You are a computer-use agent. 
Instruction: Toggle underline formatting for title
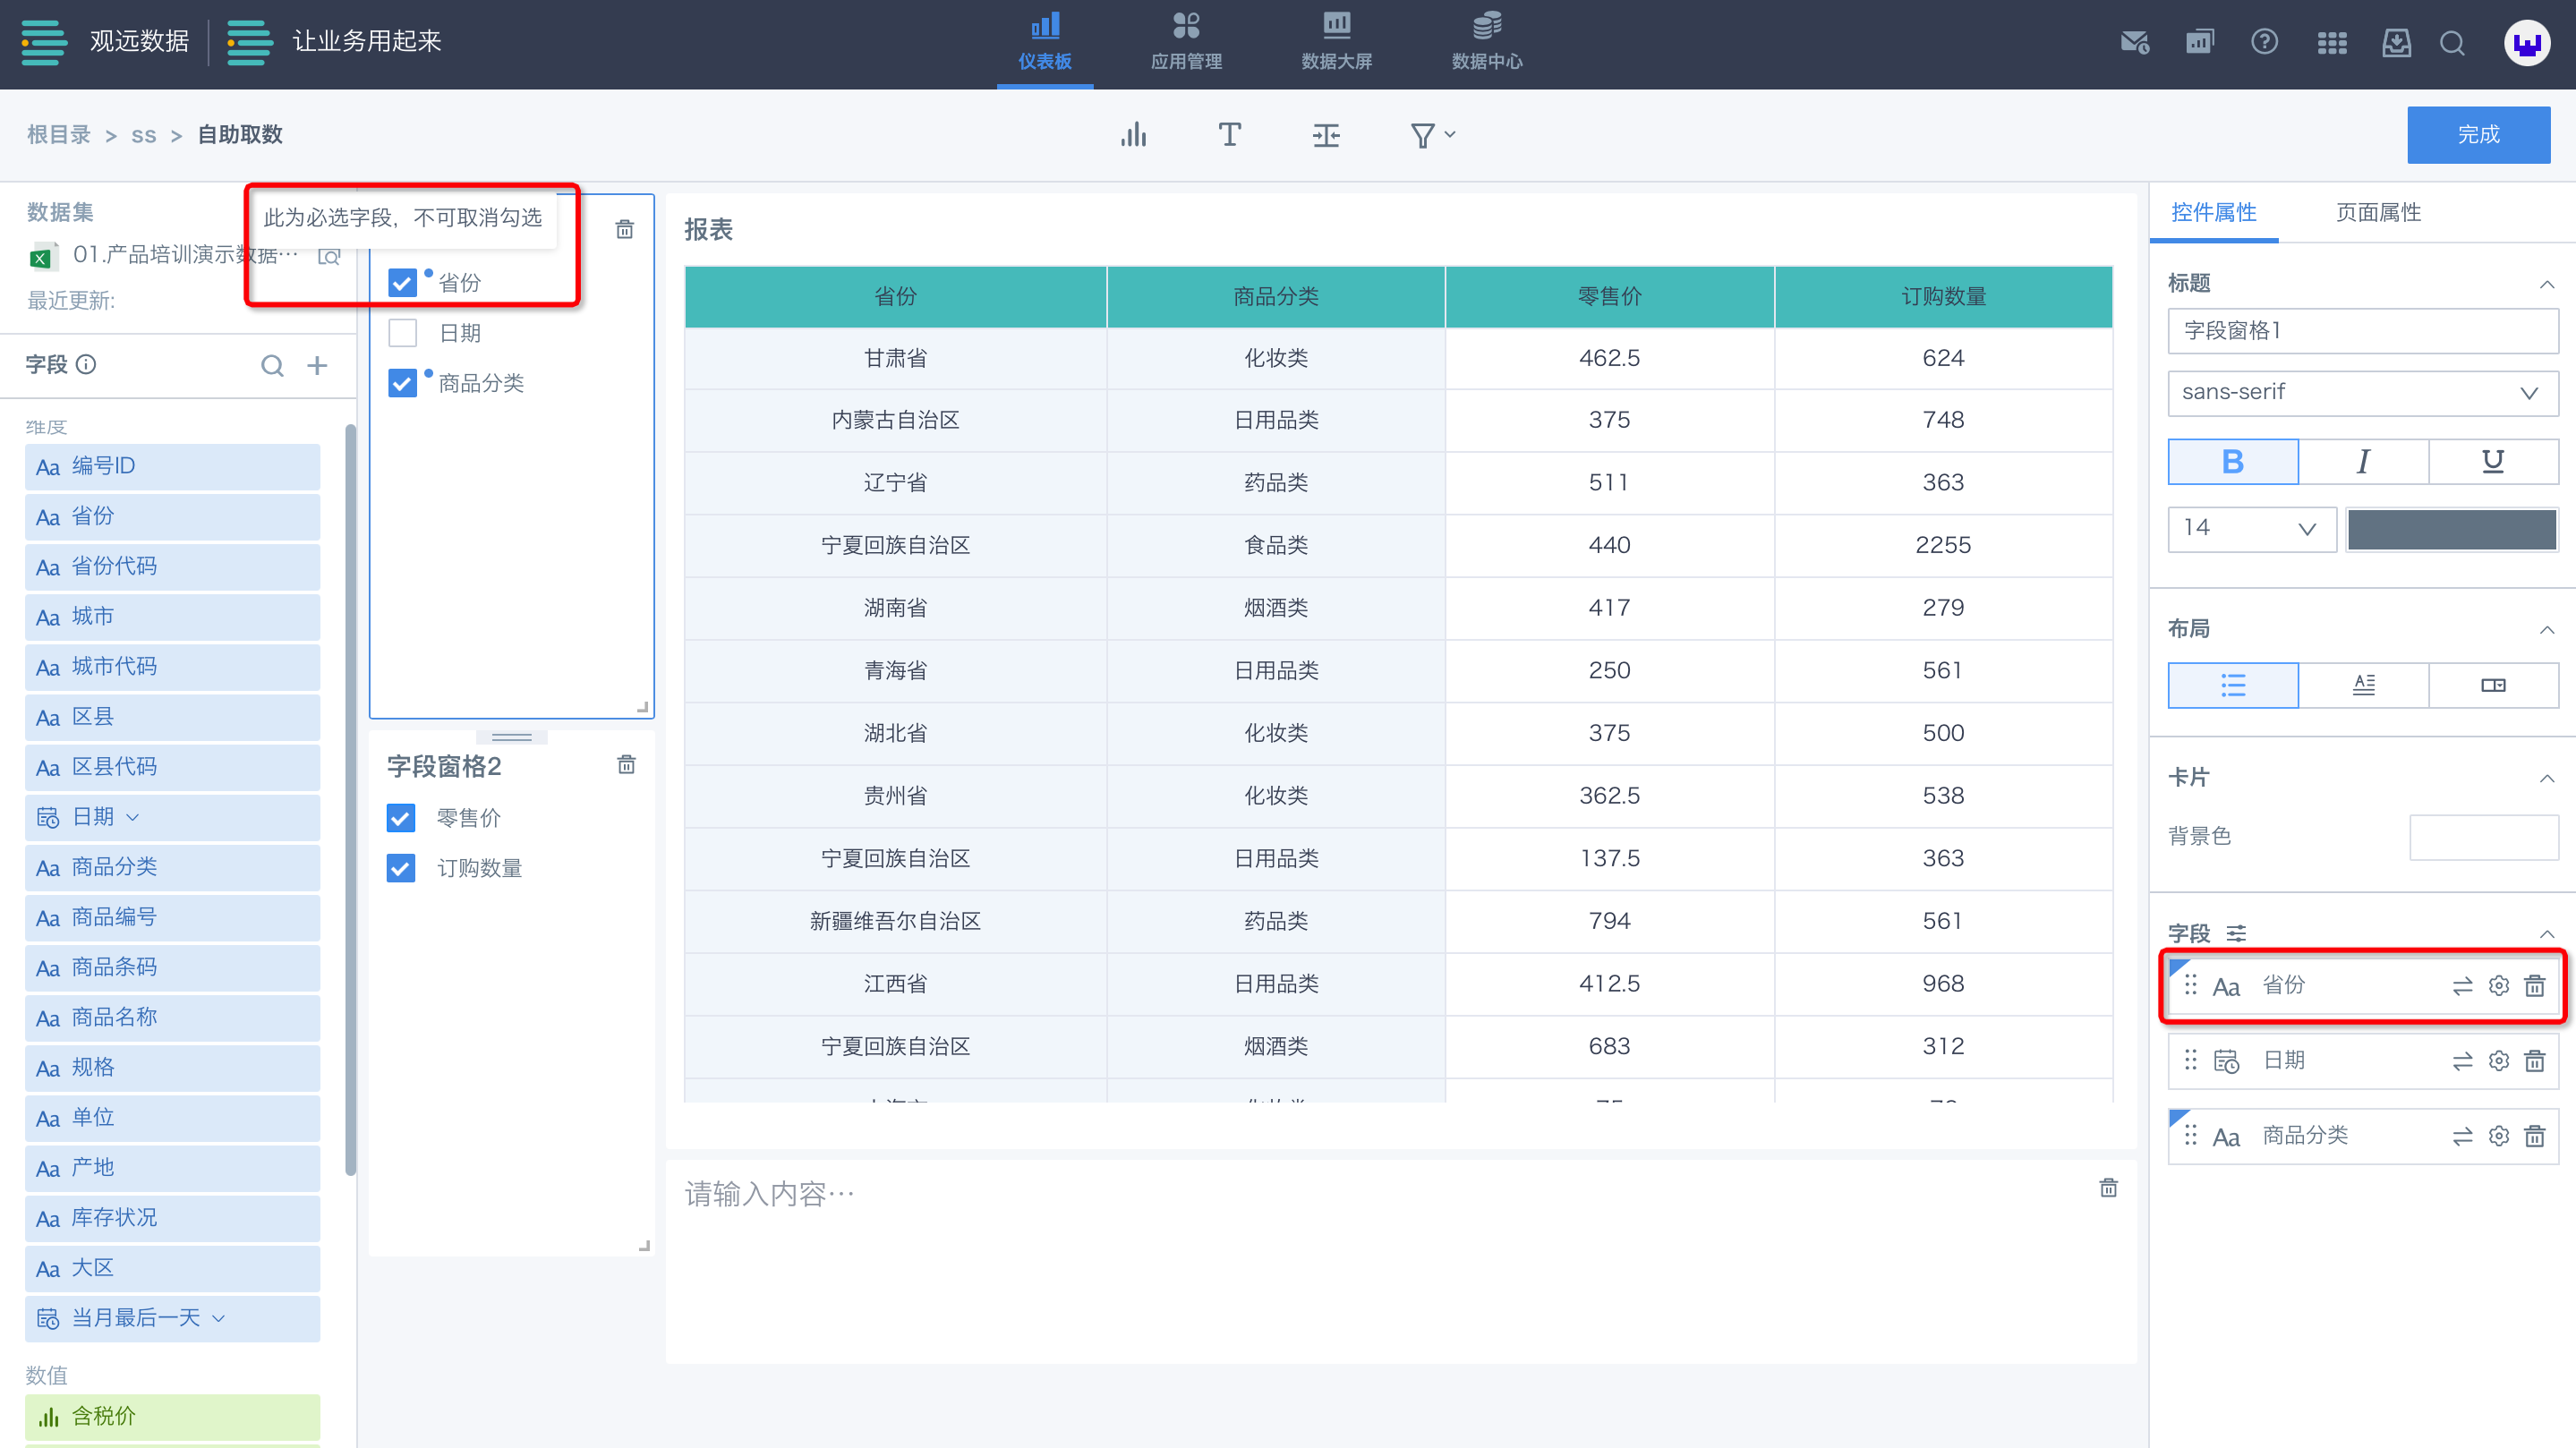[2493, 461]
